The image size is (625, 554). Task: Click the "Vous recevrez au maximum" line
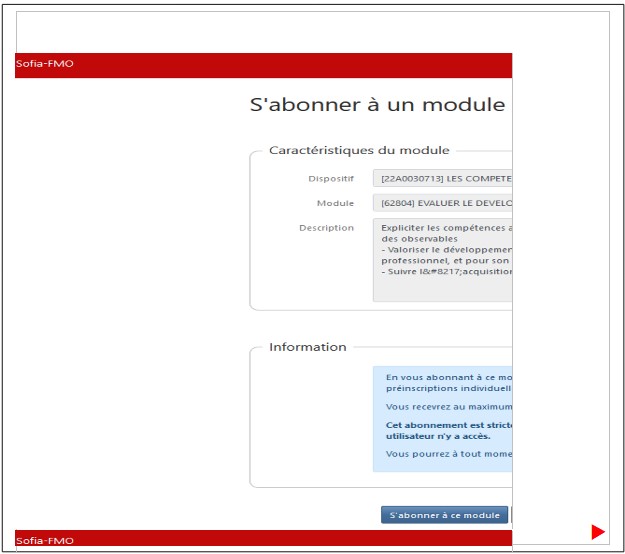448,407
